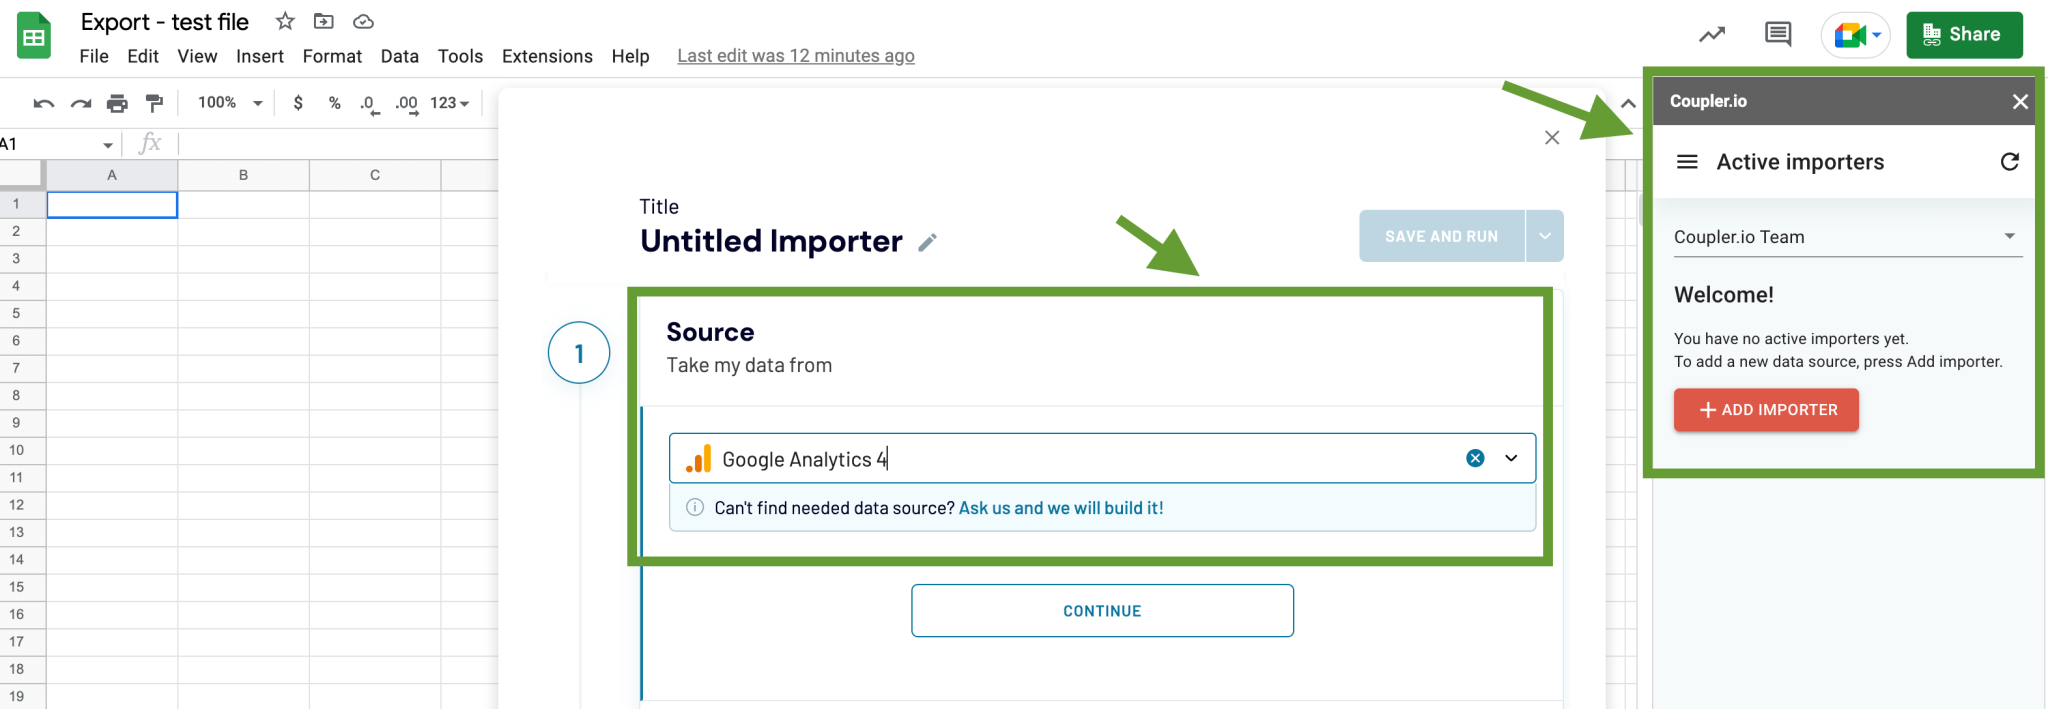The image size is (2048, 709).
Task: Open the Coupler.io hamburger menu
Action: [x=1687, y=161]
